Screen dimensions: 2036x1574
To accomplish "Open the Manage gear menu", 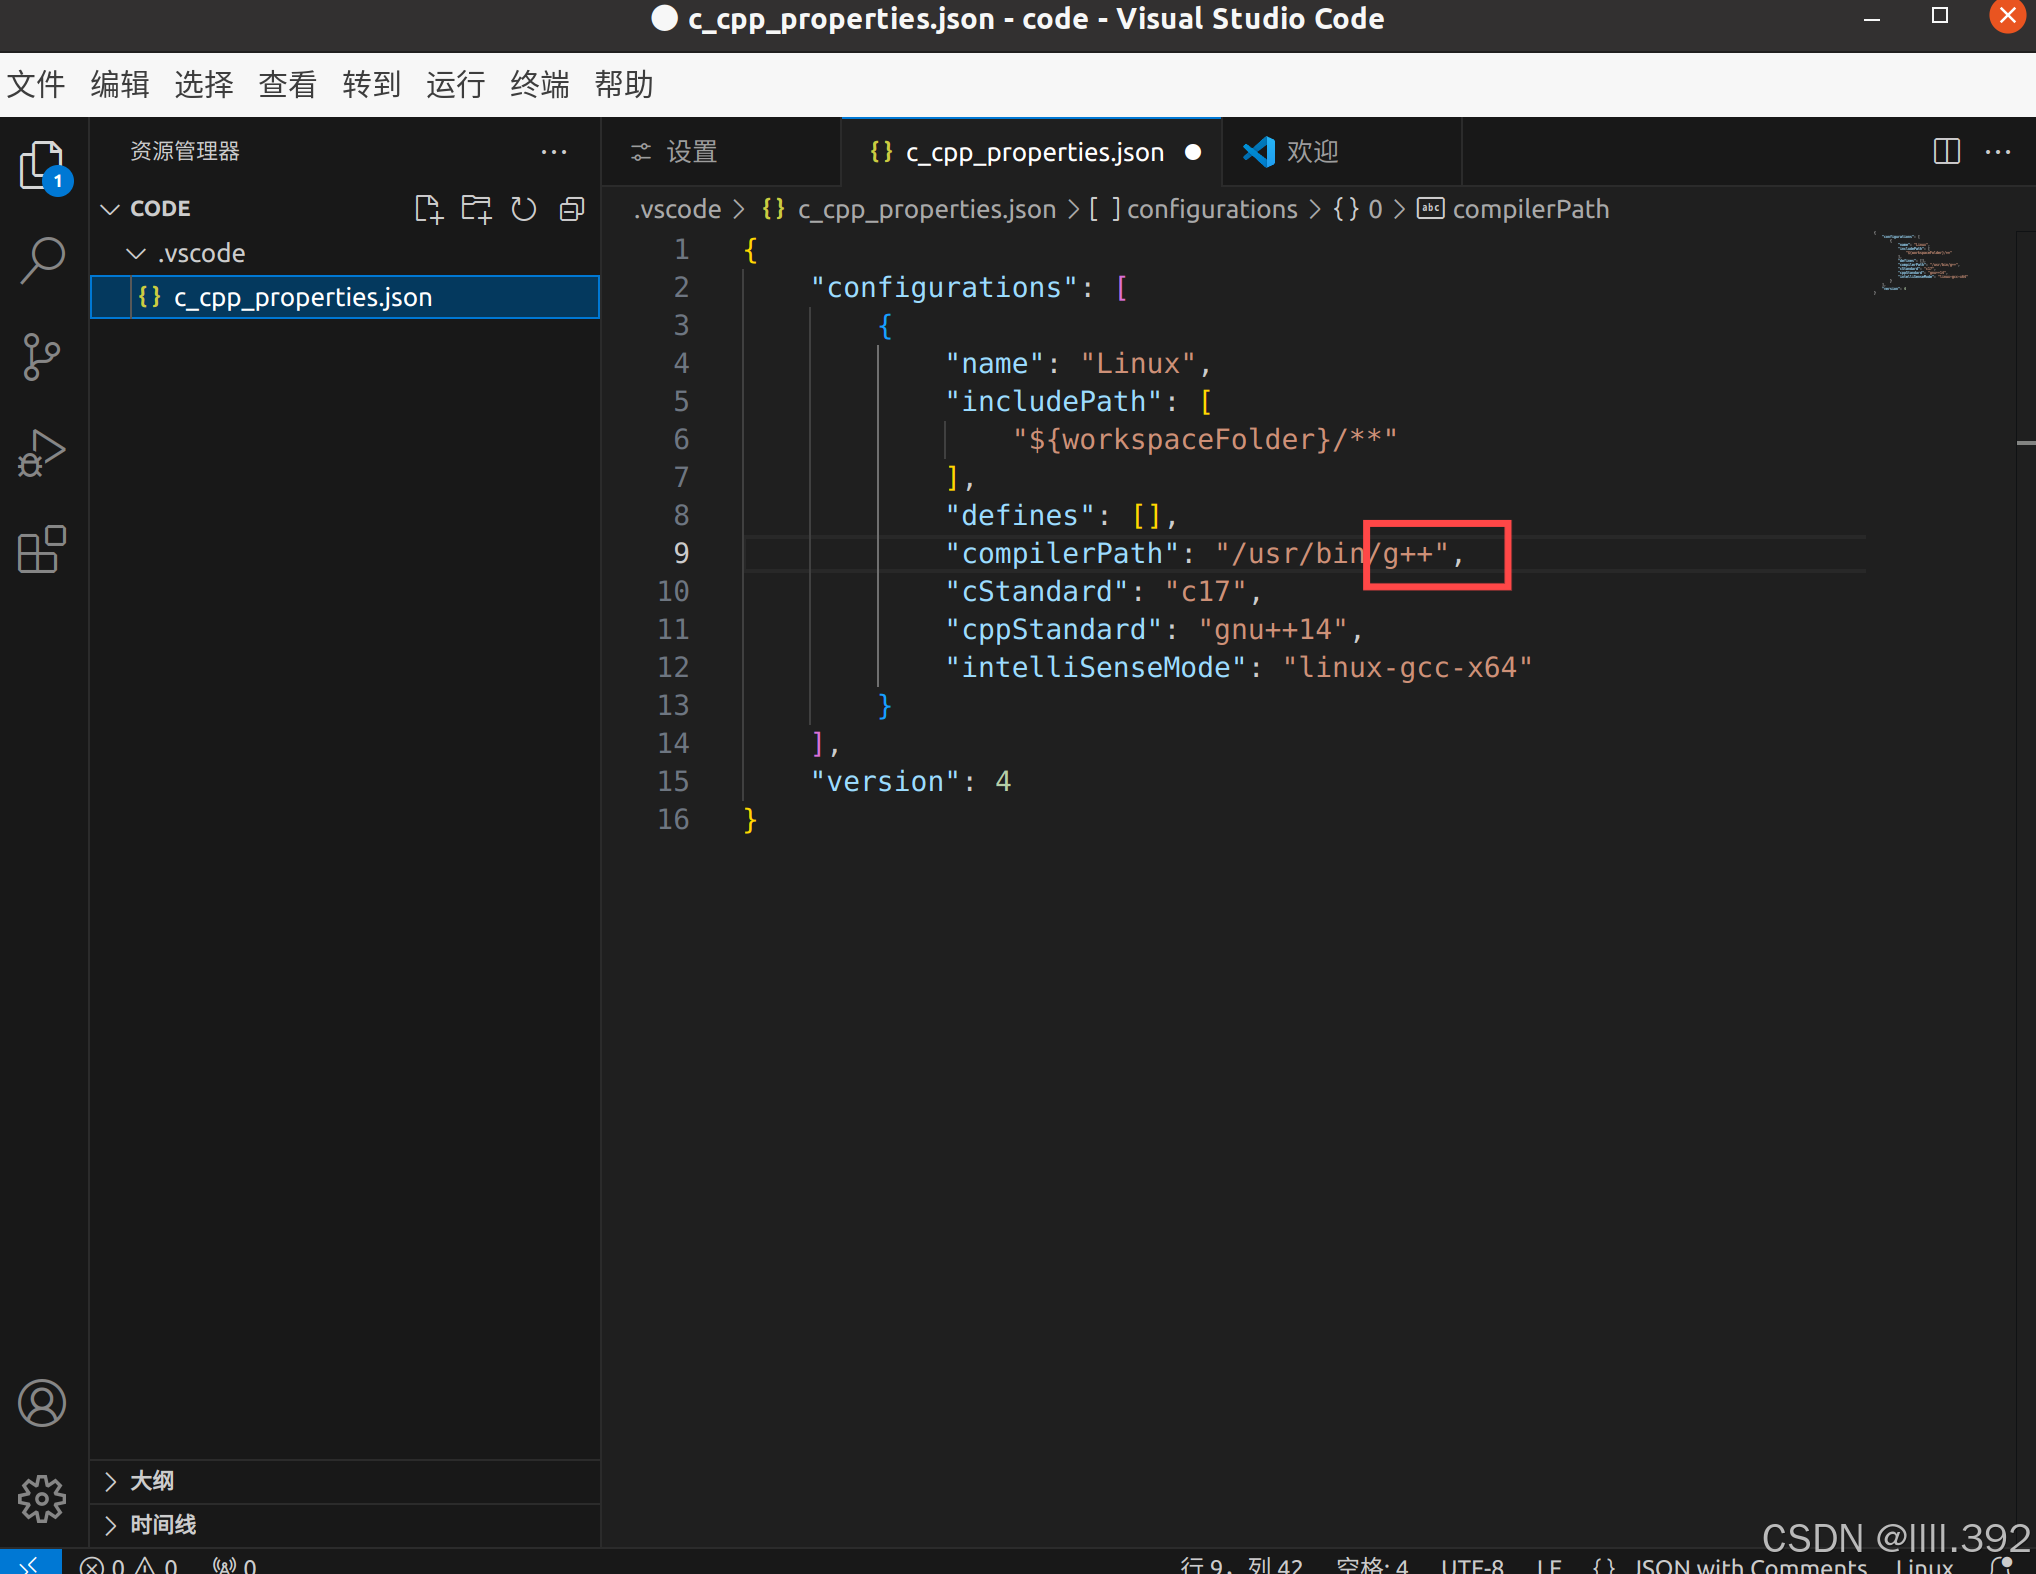I will click(42, 1498).
